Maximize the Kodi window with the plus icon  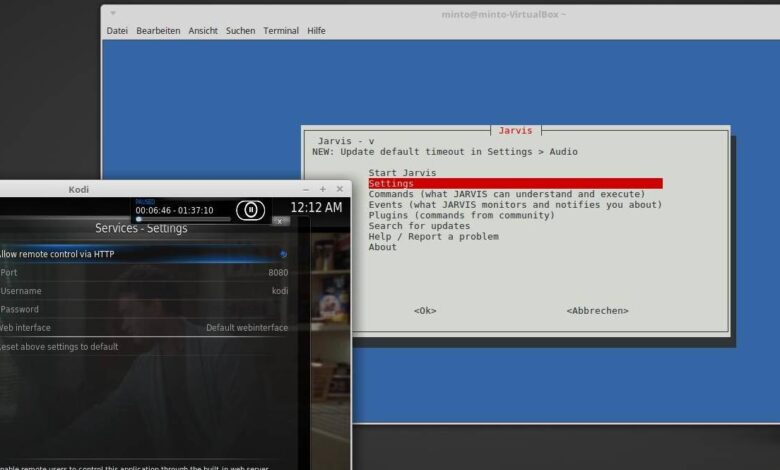tap(323, 189)
